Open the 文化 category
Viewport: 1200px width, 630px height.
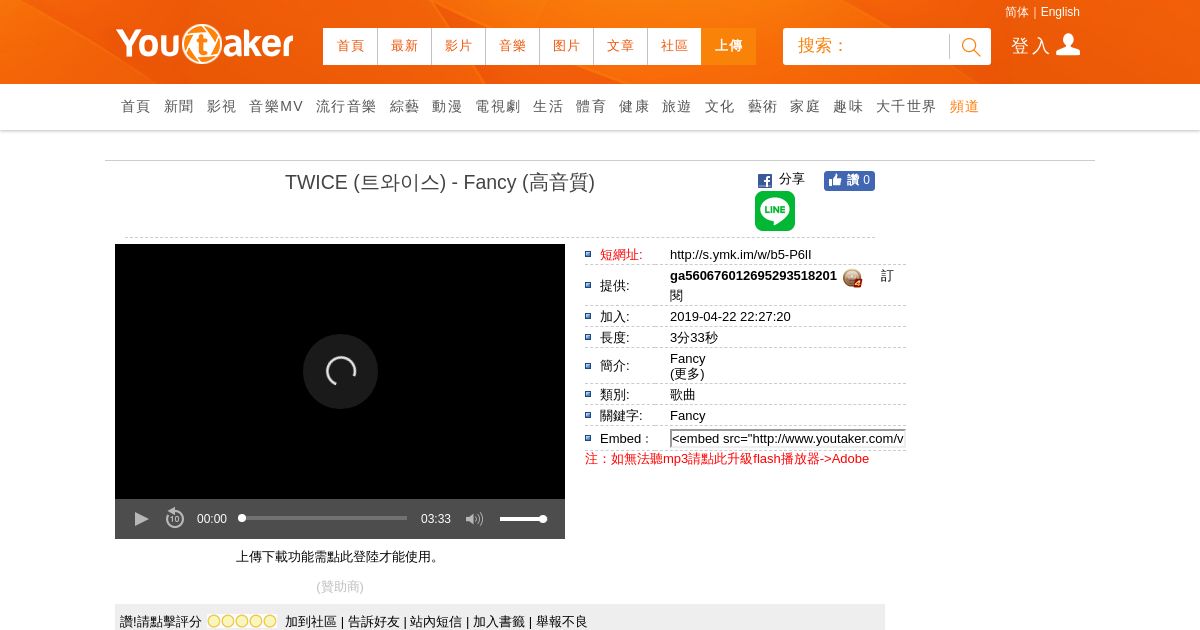pos(720,106)
